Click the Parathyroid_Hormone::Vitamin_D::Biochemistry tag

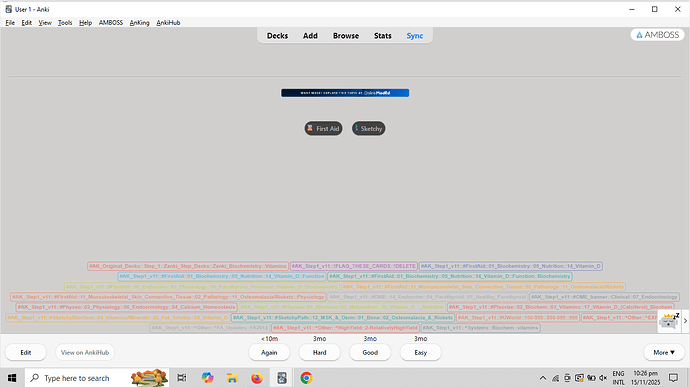(x=202, y=287)
